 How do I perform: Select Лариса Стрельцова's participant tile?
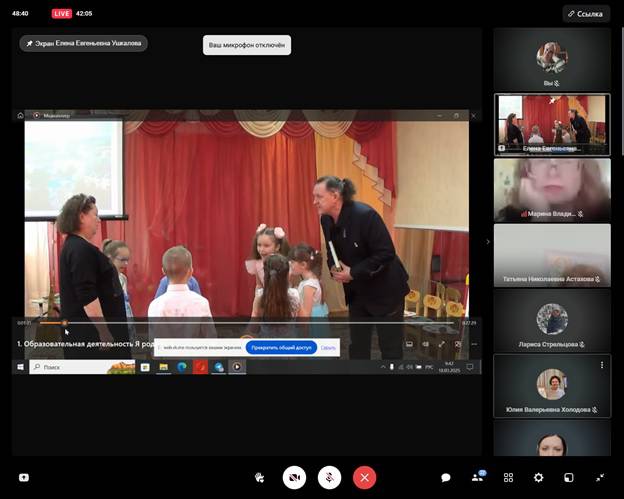pyautogui.click(x=552, y=320)
